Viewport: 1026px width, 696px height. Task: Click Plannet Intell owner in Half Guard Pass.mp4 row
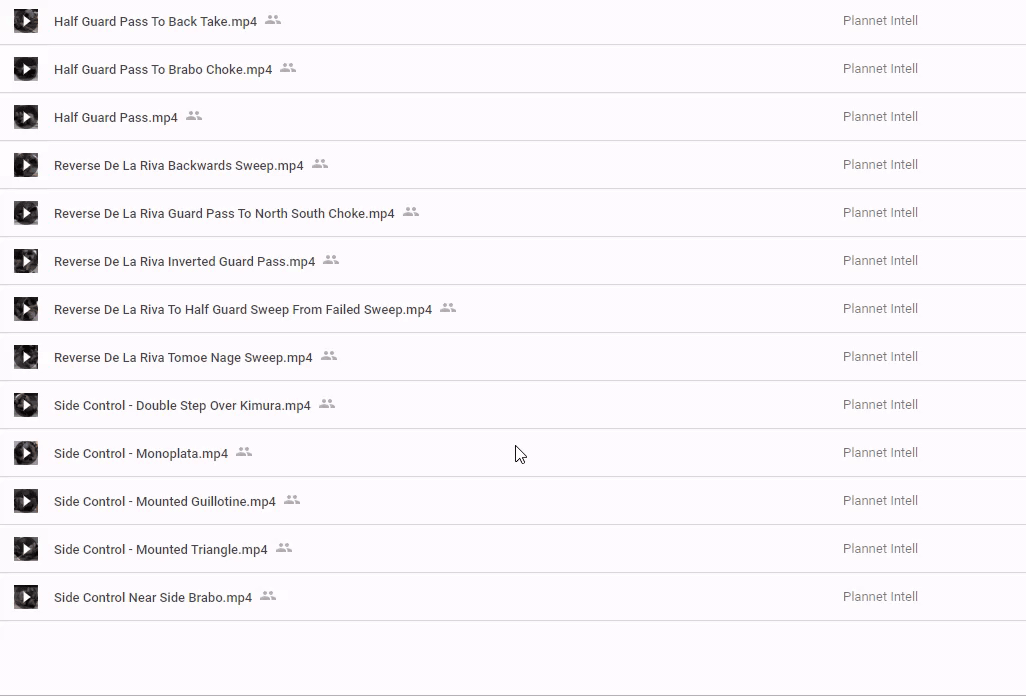(880, 117)
